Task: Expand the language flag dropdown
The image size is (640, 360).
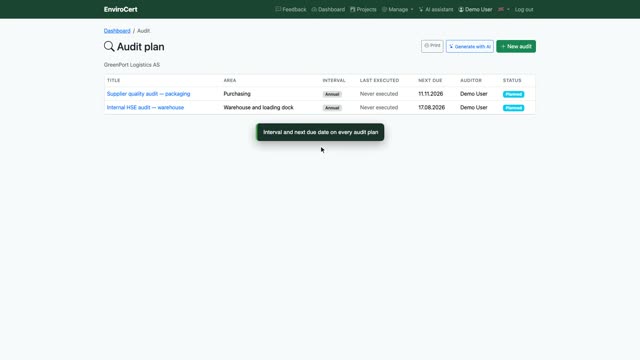Action: [504, 9]
